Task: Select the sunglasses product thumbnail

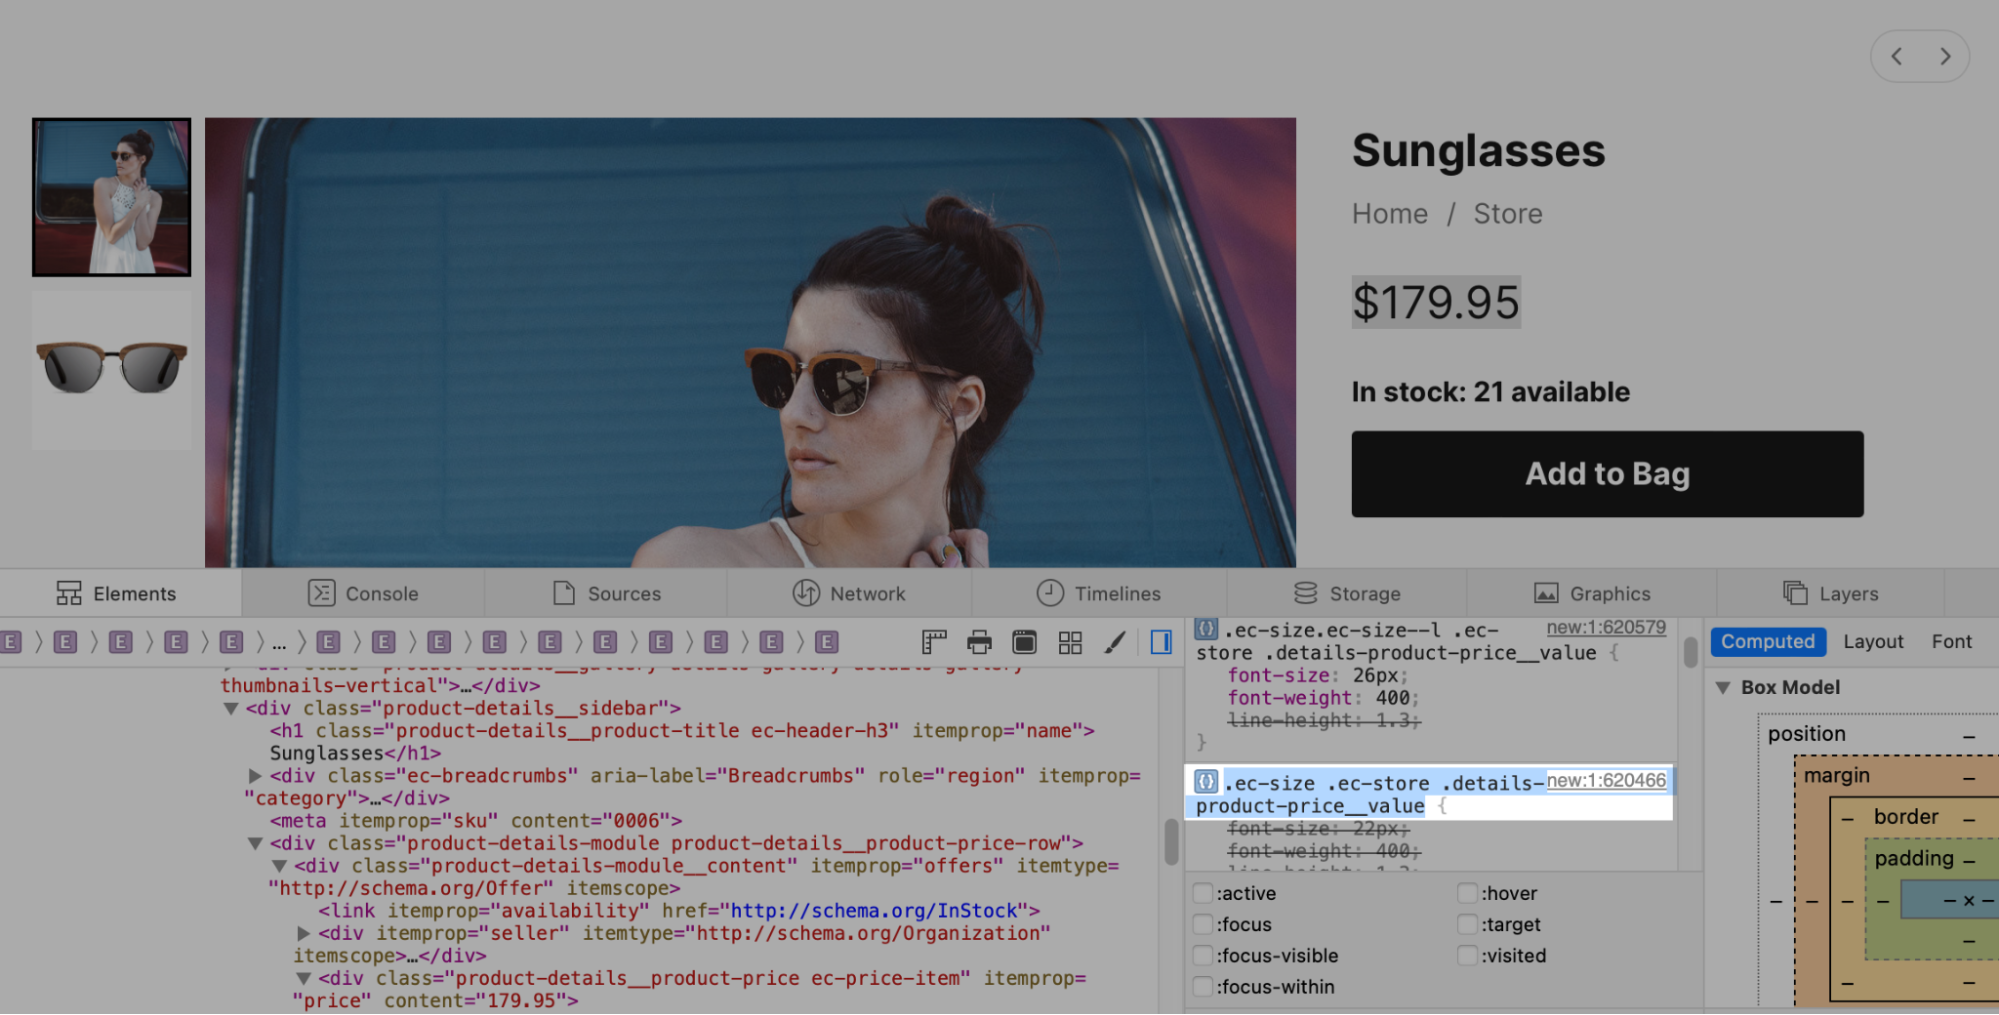Action: 111,368
